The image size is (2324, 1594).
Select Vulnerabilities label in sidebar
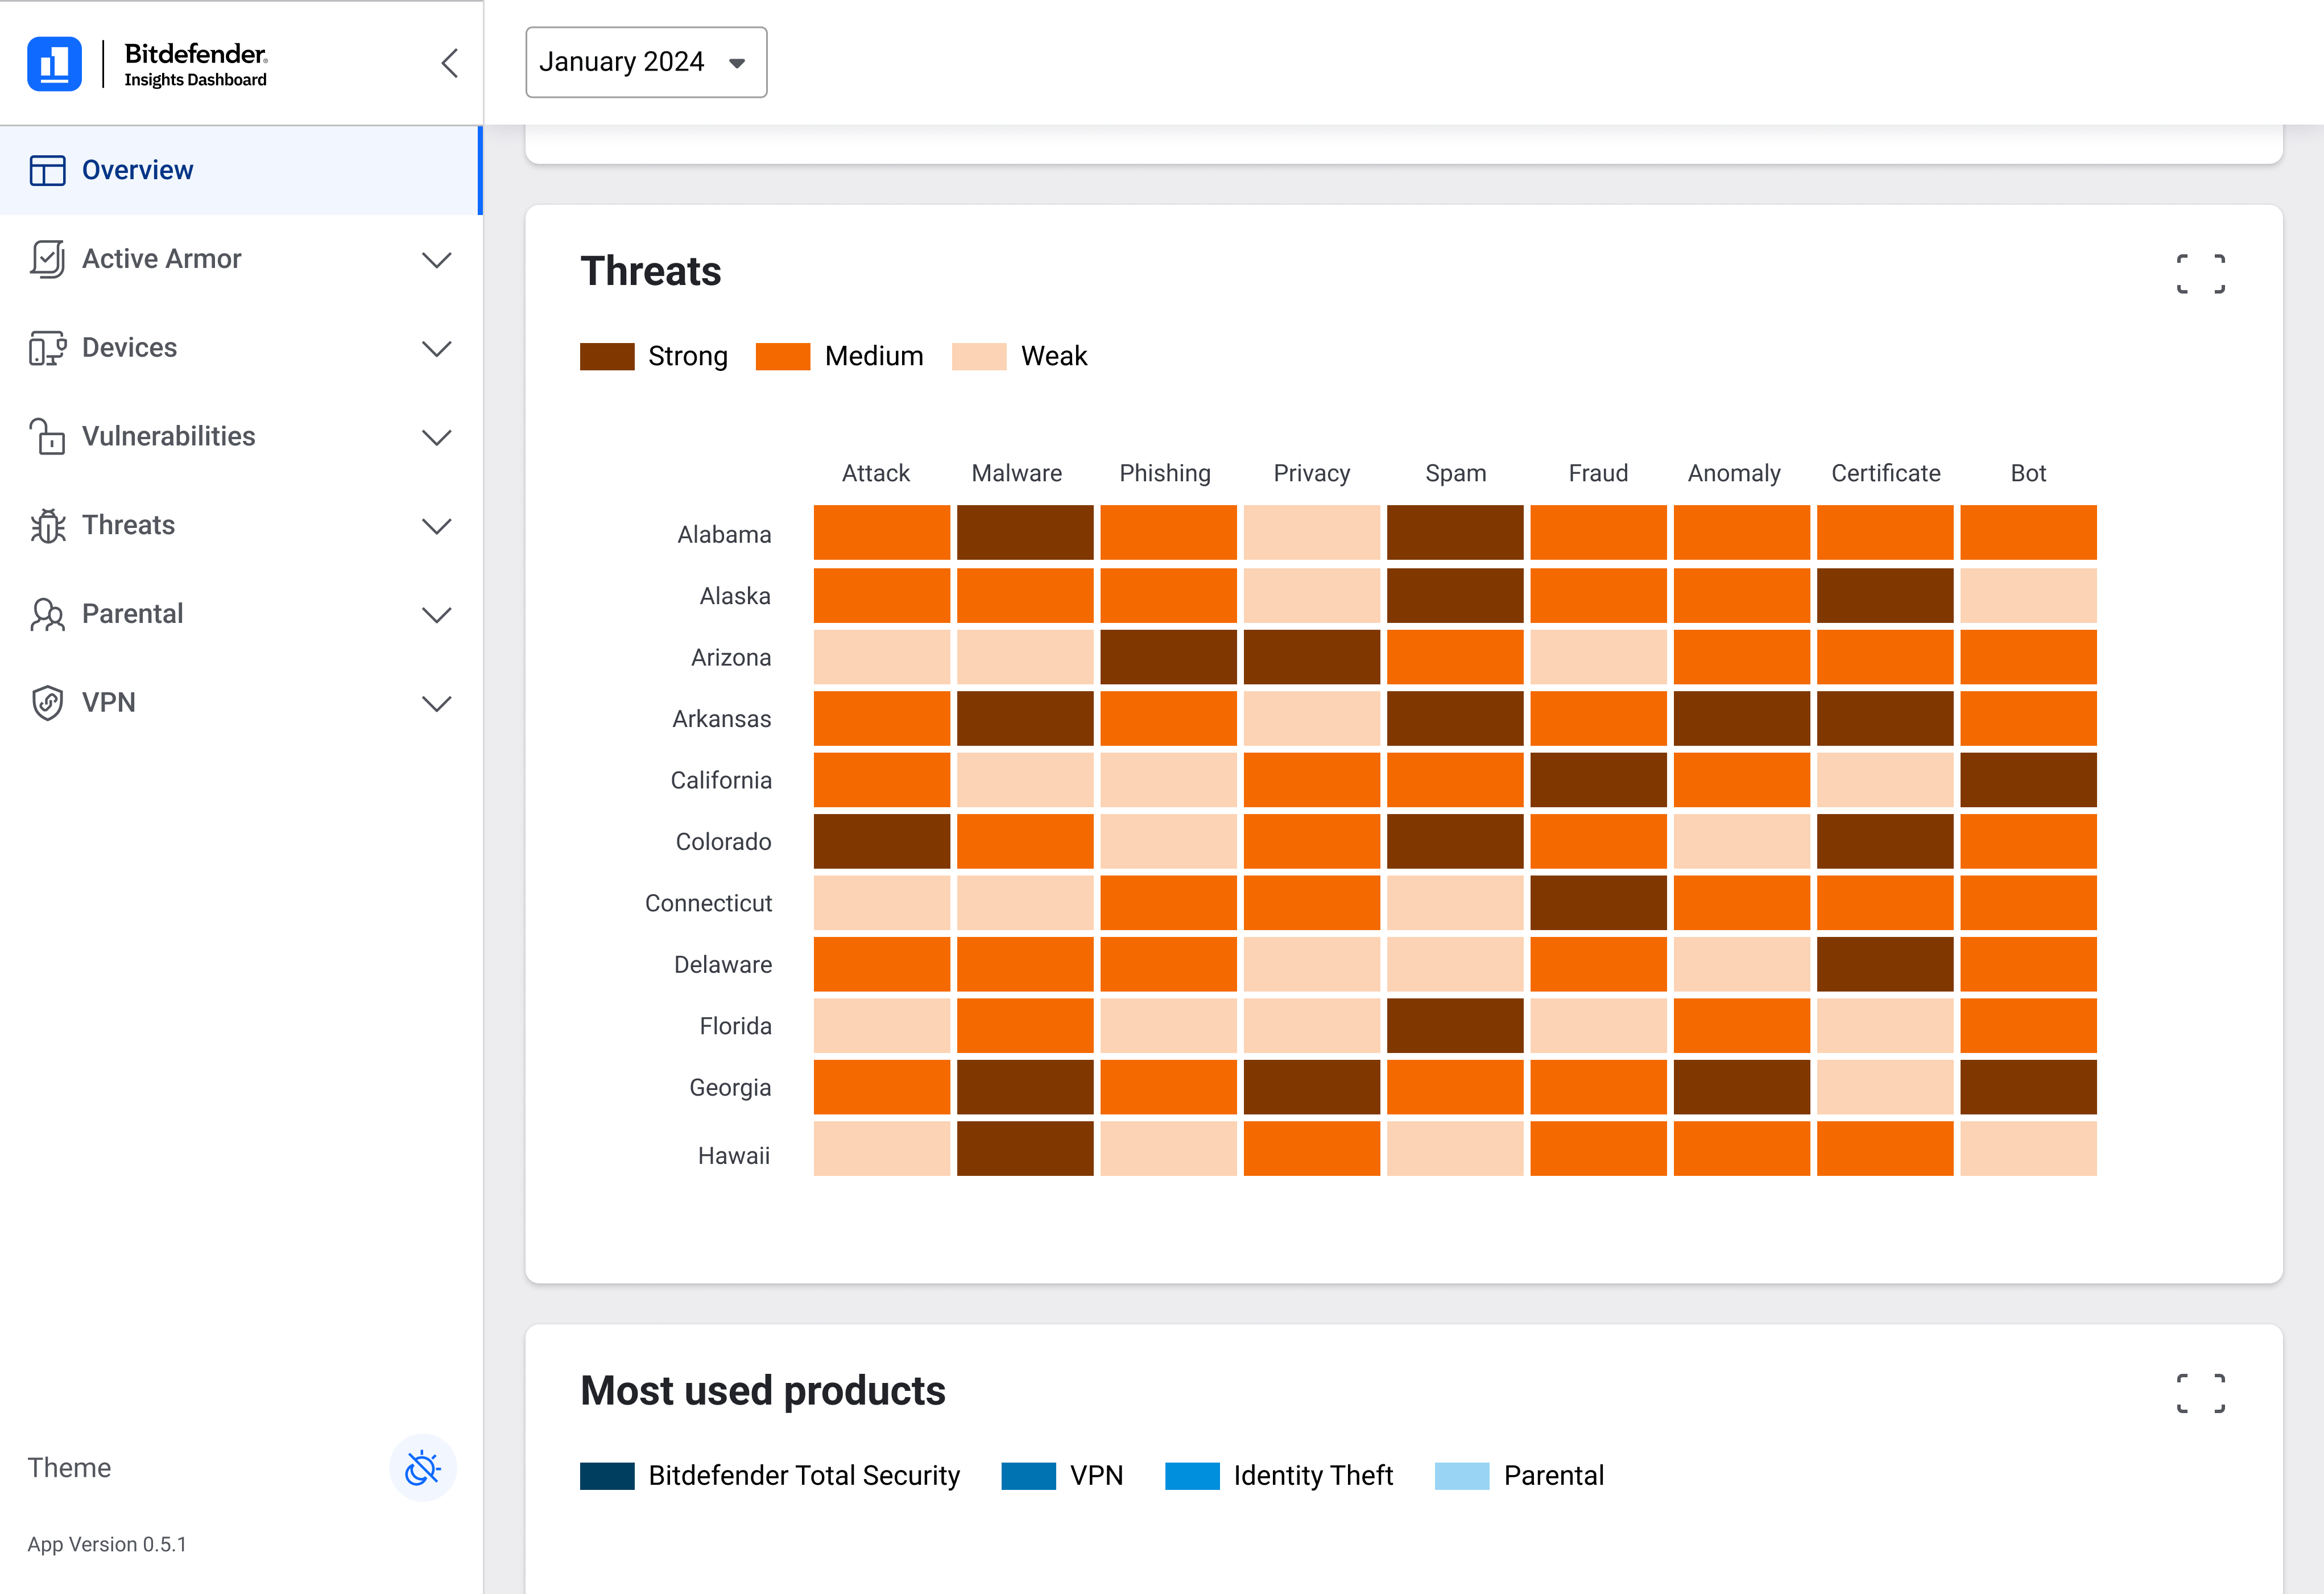168,436
